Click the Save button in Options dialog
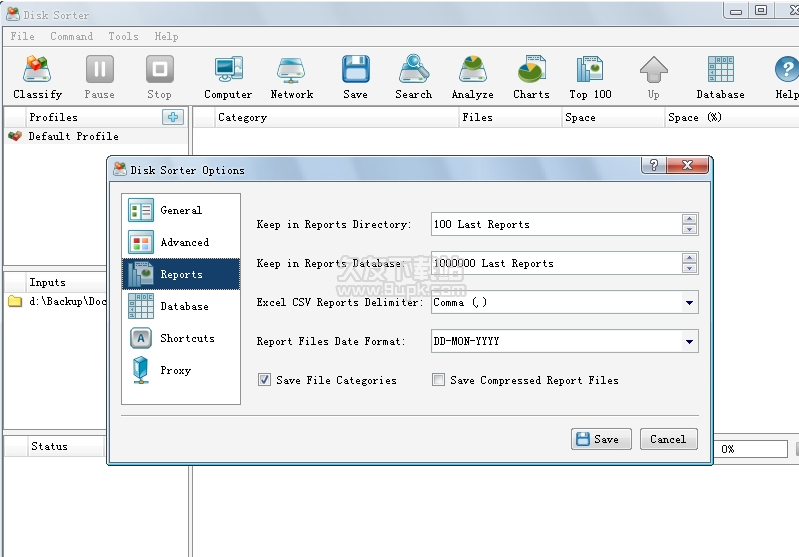The height and width of the screenshot is (557, 799). (x=601, y=439)
